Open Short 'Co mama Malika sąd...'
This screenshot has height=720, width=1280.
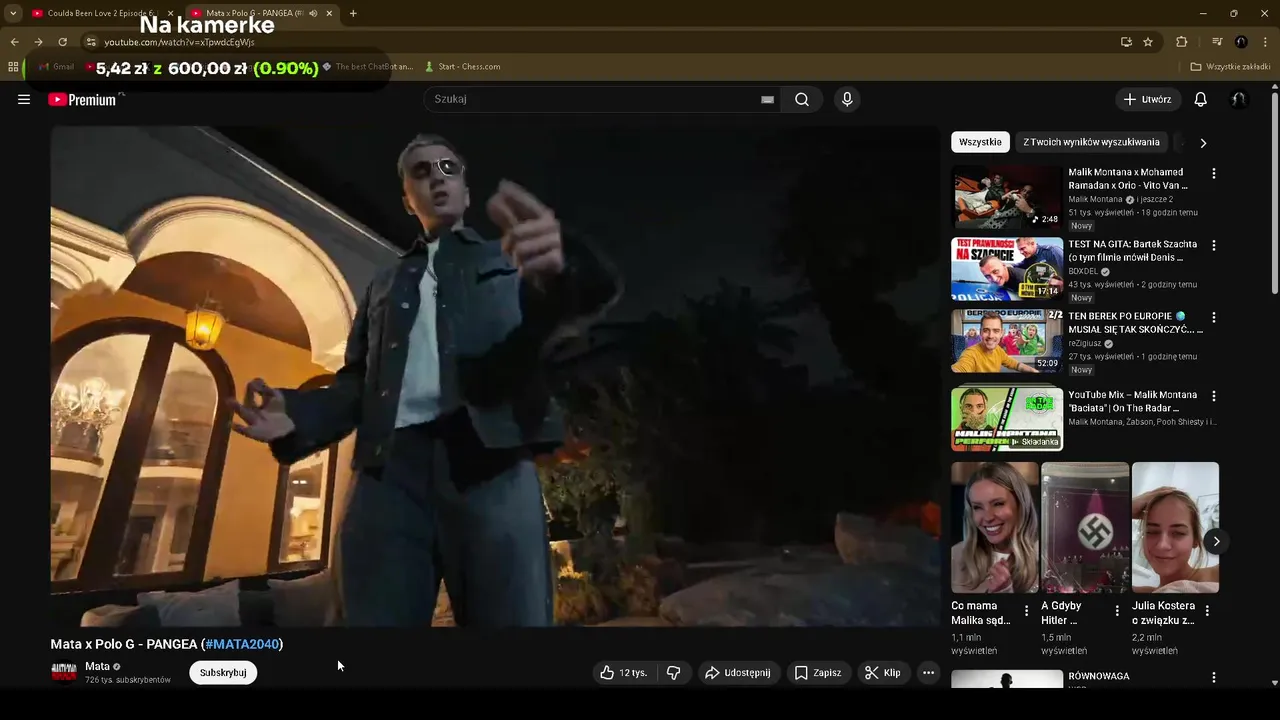coord(995,527)
